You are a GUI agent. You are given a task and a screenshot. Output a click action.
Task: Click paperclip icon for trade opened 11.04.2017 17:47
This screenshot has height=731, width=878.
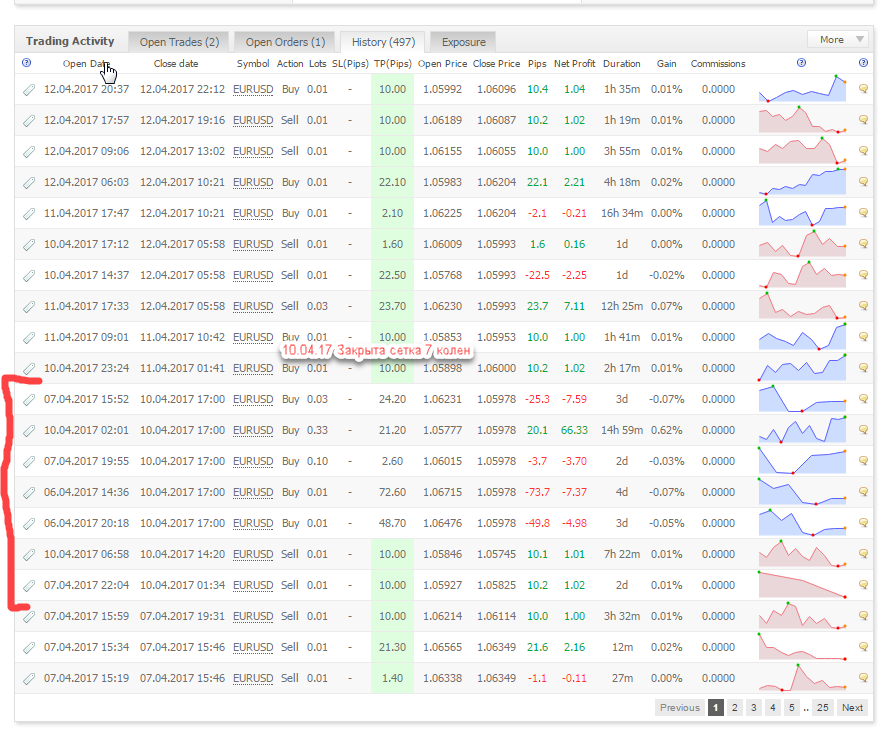tap(29, 213)
